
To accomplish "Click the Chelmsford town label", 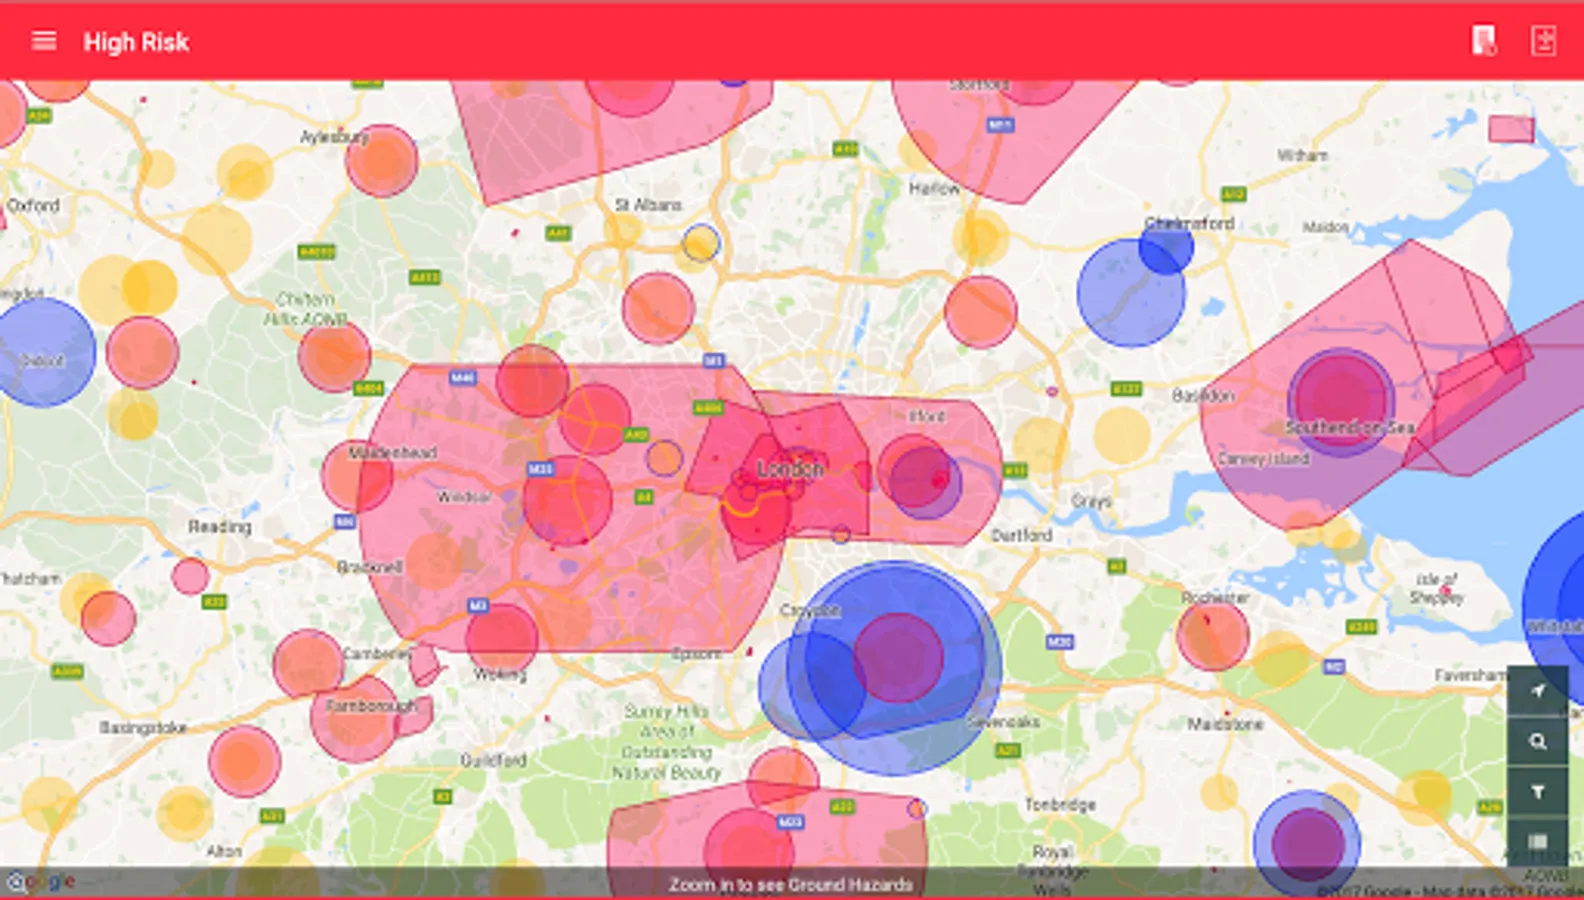I will point(1189,223).
